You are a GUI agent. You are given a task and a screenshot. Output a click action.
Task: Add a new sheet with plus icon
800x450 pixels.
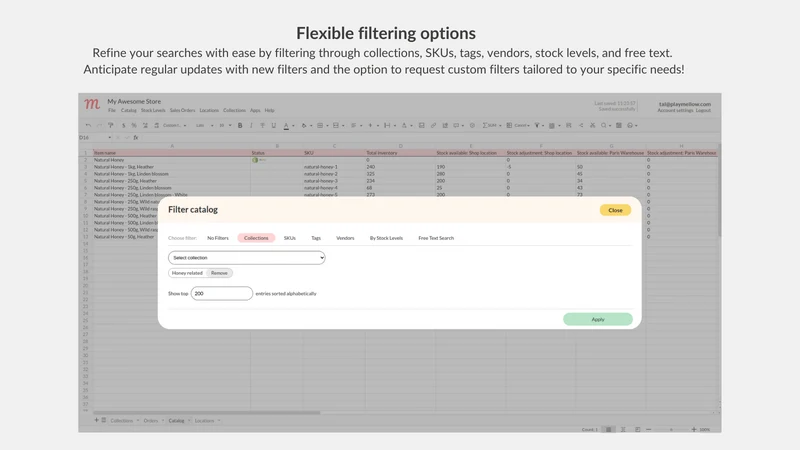(96, 420)
